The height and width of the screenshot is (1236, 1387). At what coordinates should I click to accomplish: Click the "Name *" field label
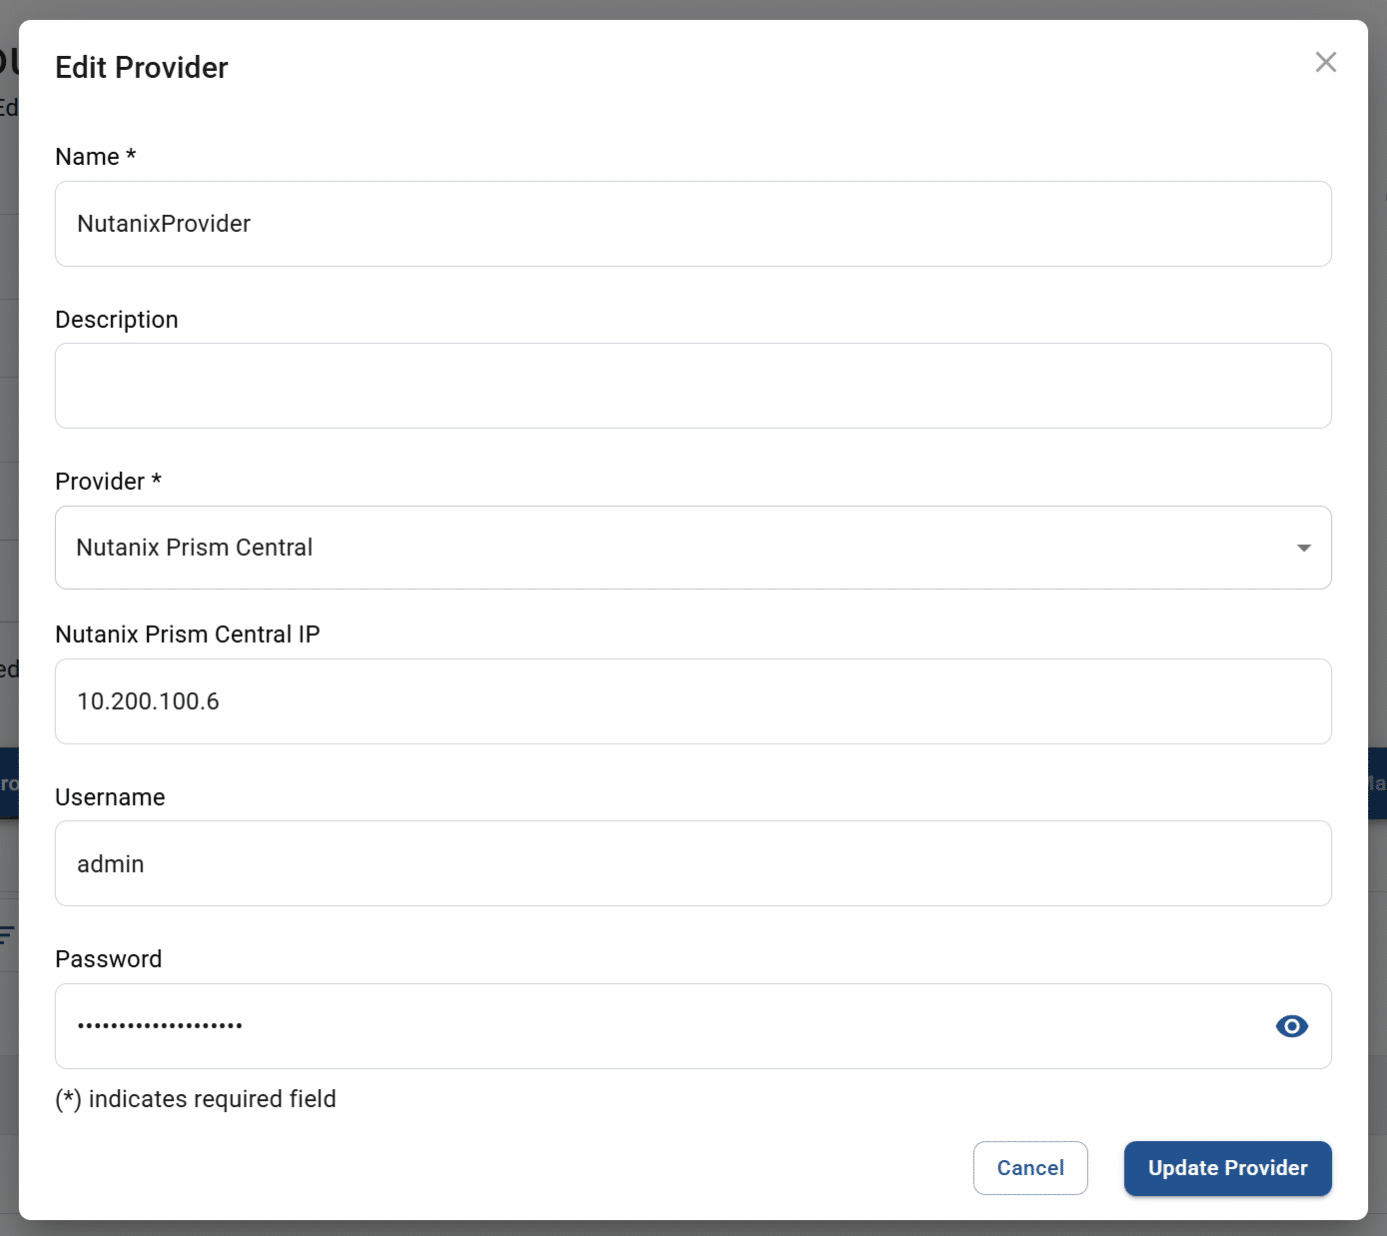click(x=95, y=157)
